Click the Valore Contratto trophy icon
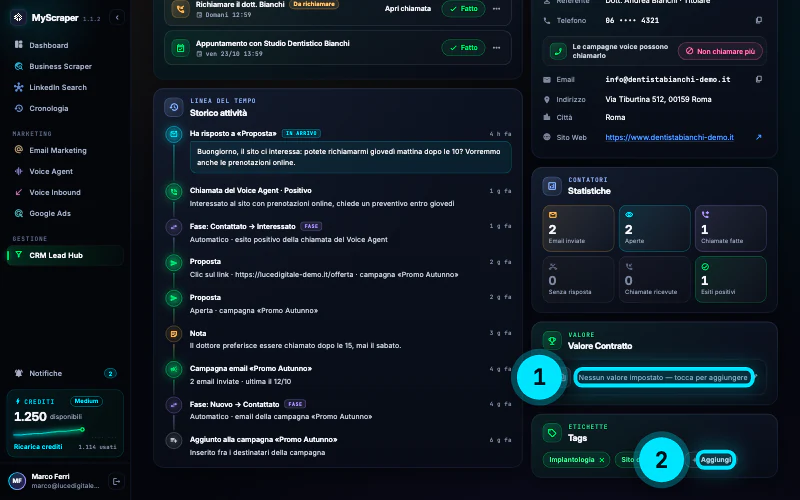This screenshot has height=500, width=800. pos(552,341)
